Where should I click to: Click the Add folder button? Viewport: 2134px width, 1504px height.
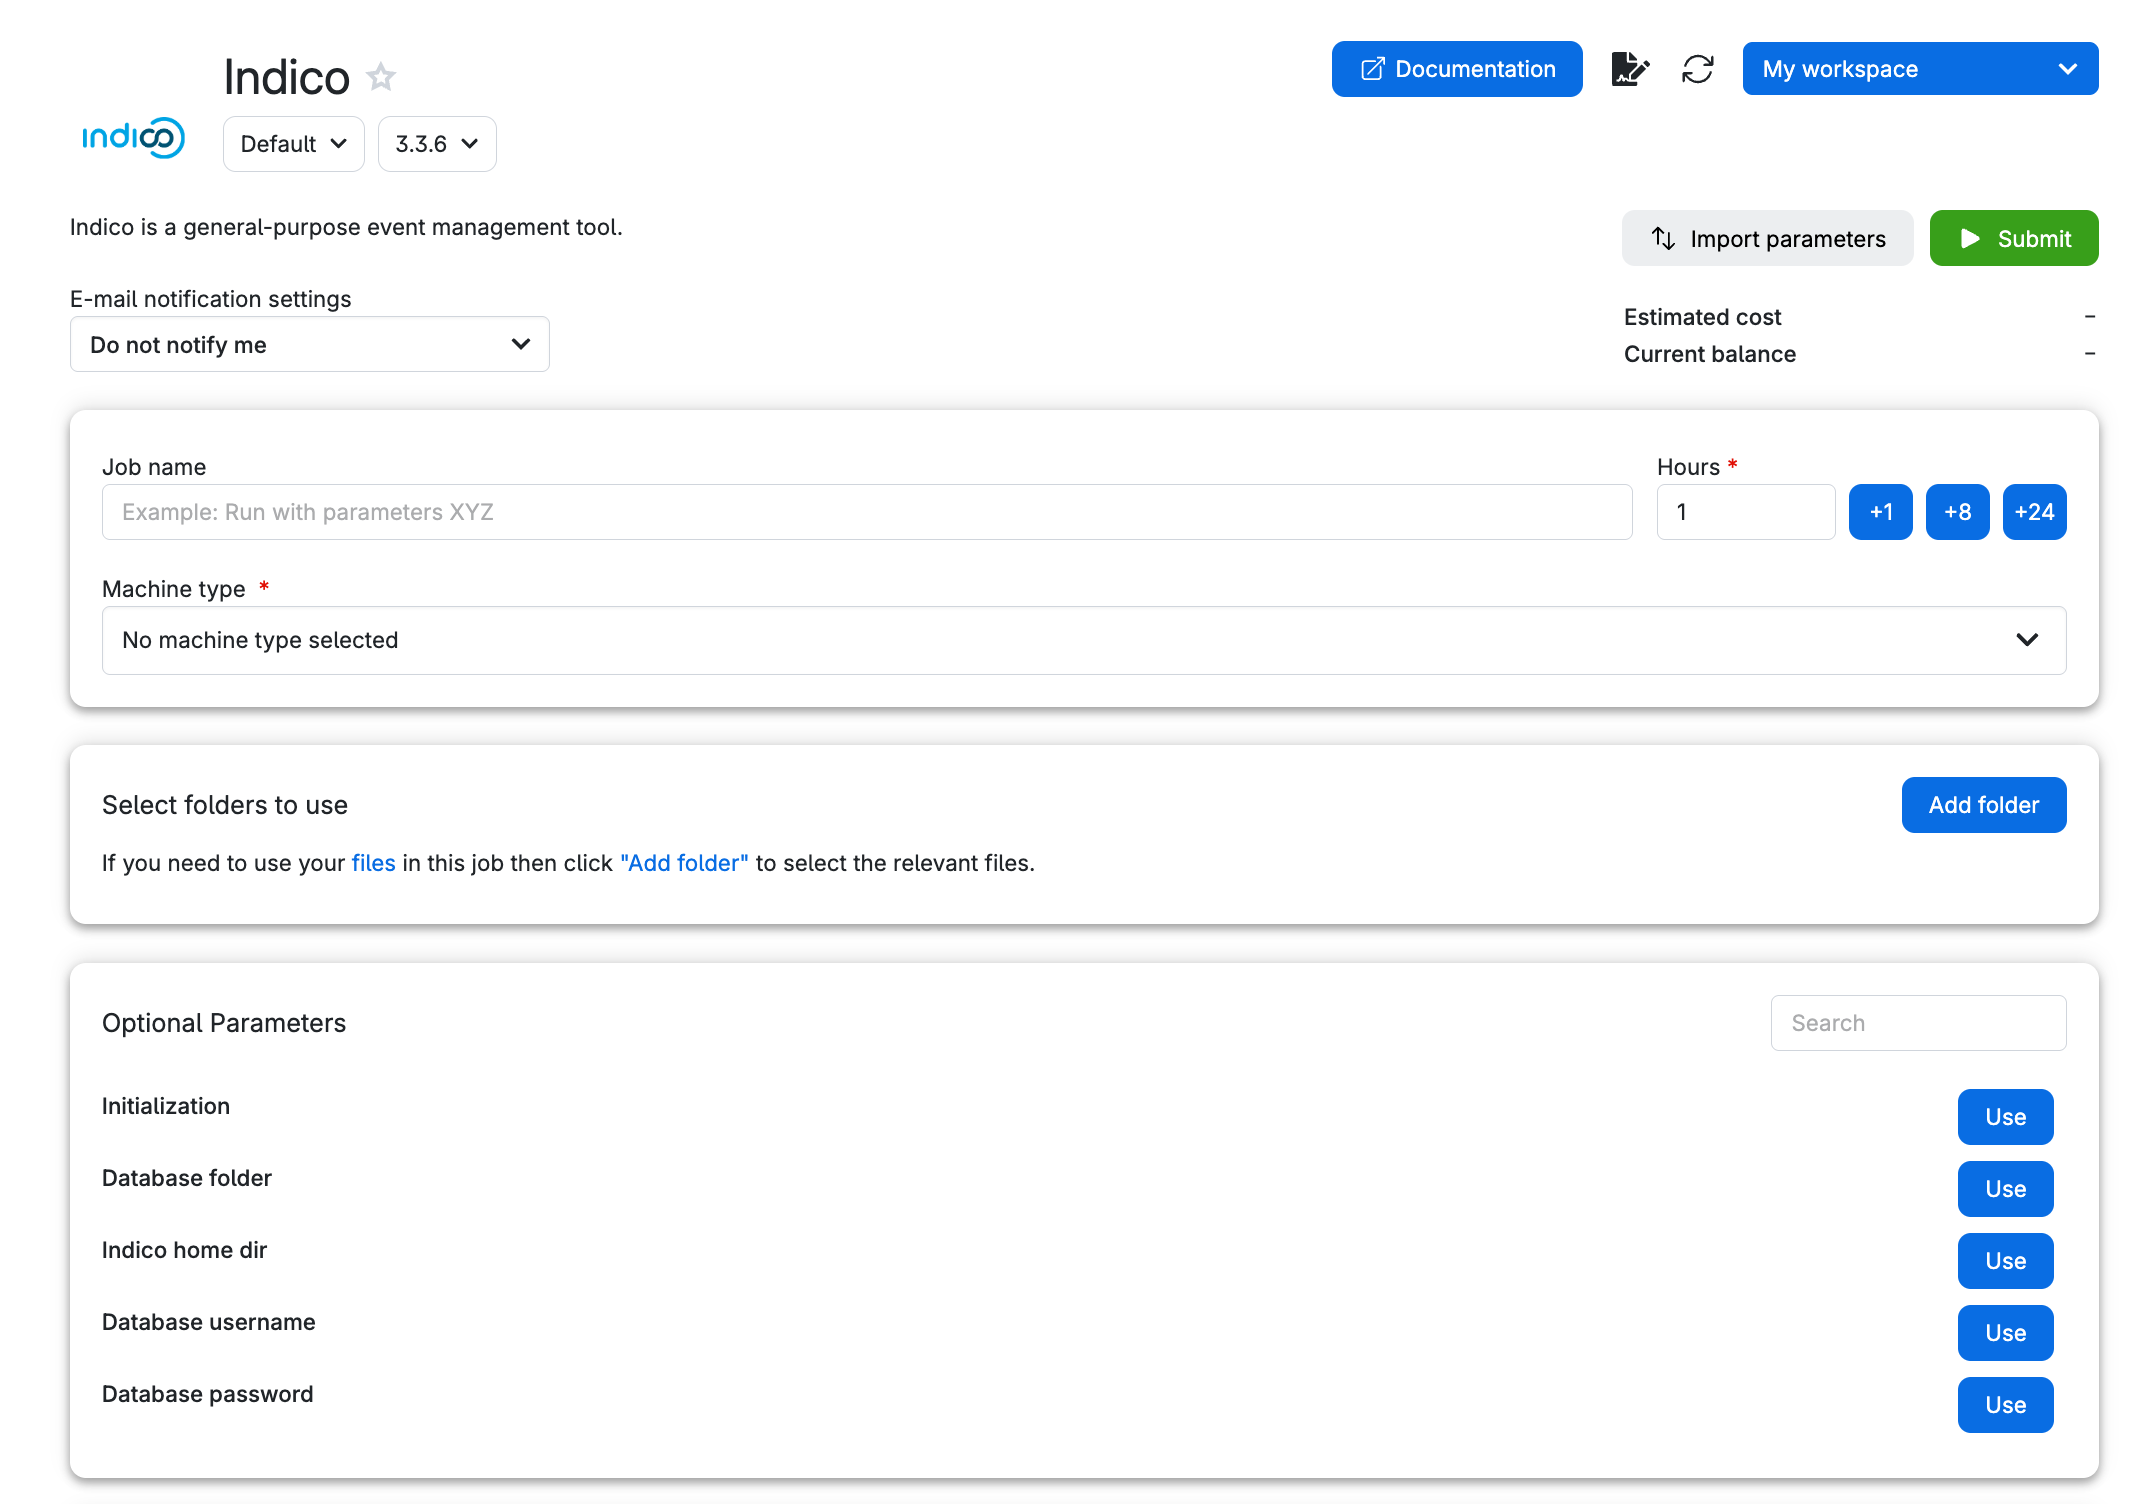tap(1984, 805)
